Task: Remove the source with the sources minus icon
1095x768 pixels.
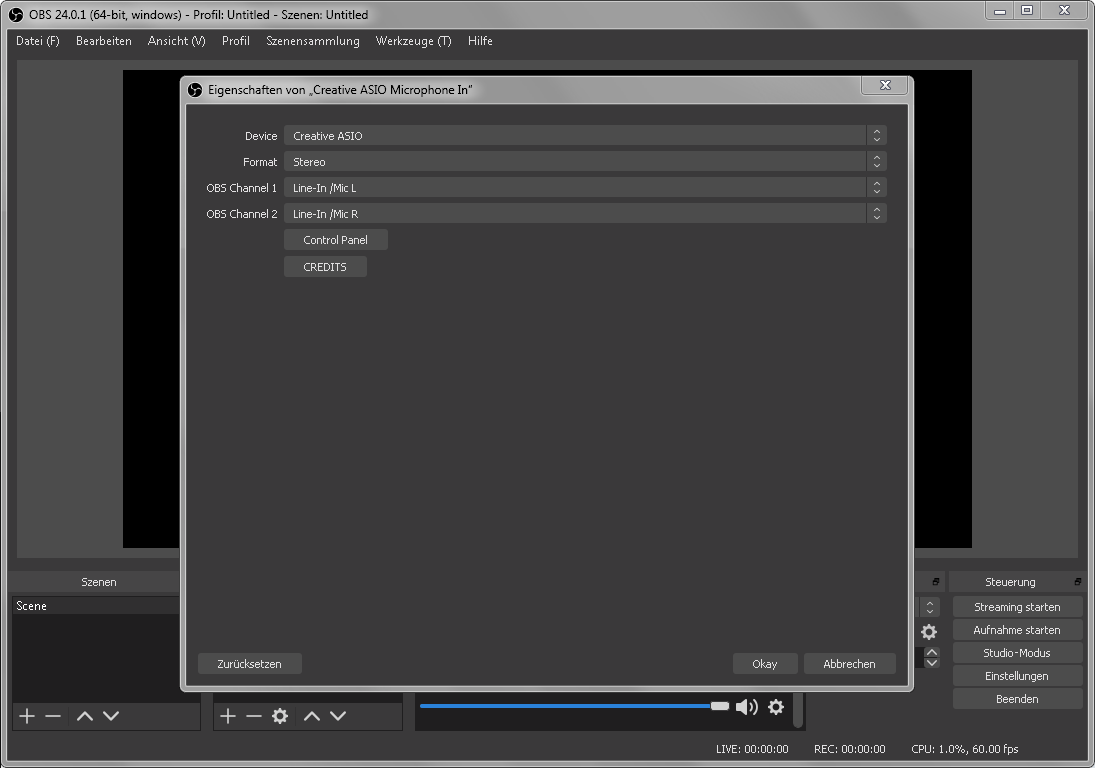Action: (253, 716)
